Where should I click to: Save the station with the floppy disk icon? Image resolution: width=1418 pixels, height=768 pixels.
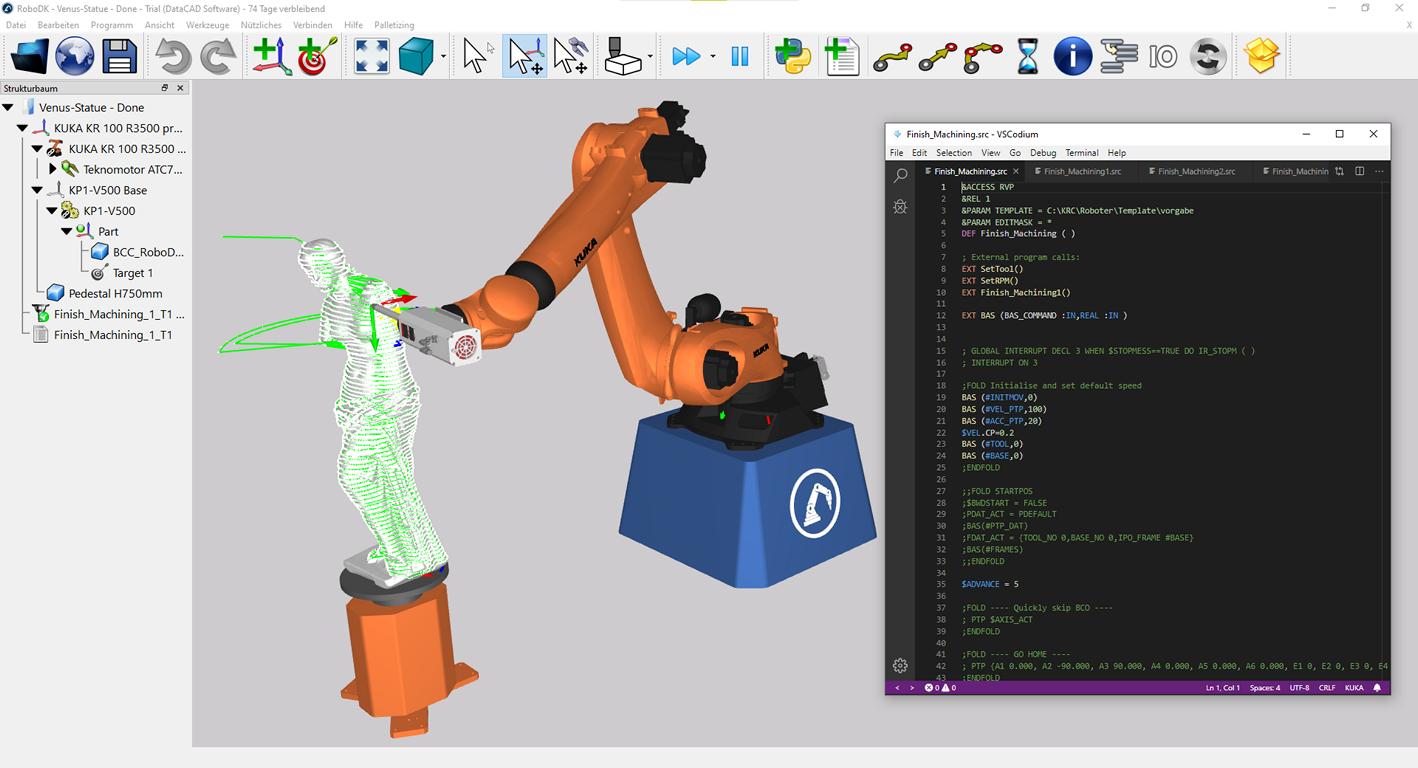coord(119,56)
